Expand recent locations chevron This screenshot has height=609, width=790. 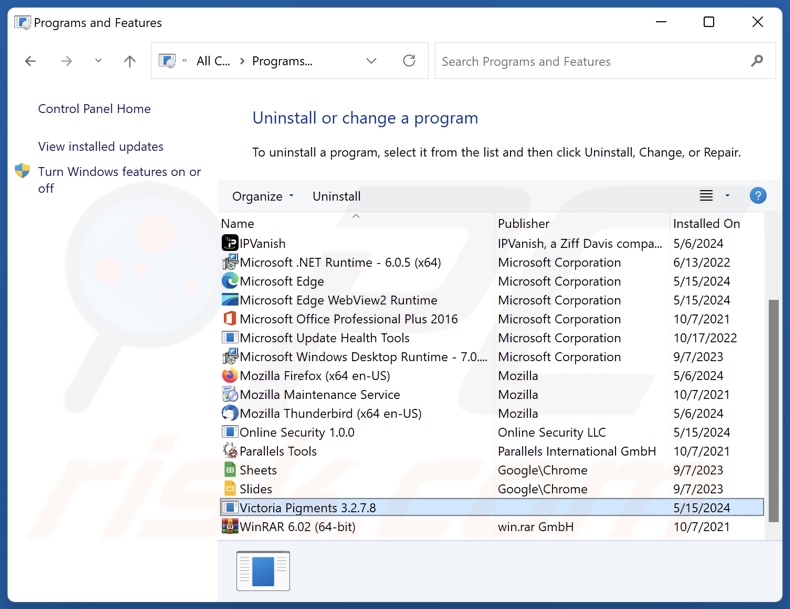tap(98, 61)
